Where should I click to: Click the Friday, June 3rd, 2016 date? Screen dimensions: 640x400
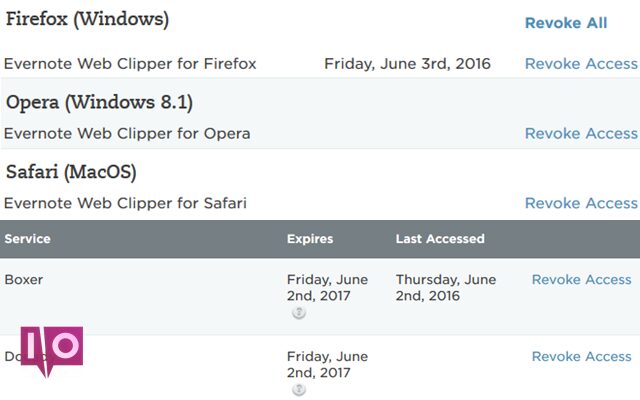(407, 64)
